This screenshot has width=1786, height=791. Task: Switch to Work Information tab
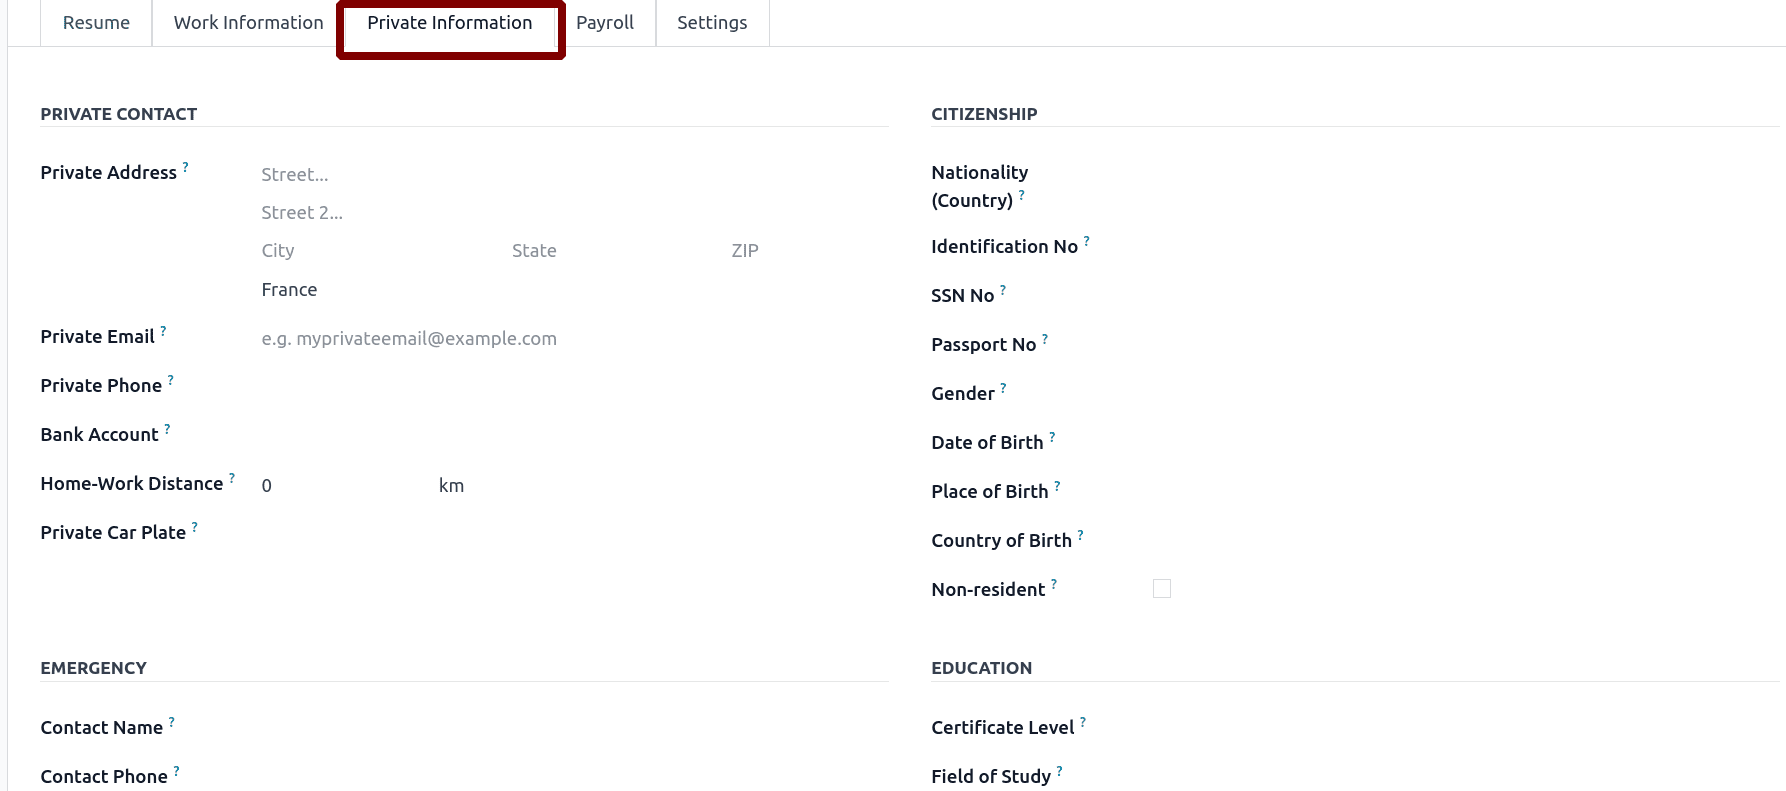248,23
